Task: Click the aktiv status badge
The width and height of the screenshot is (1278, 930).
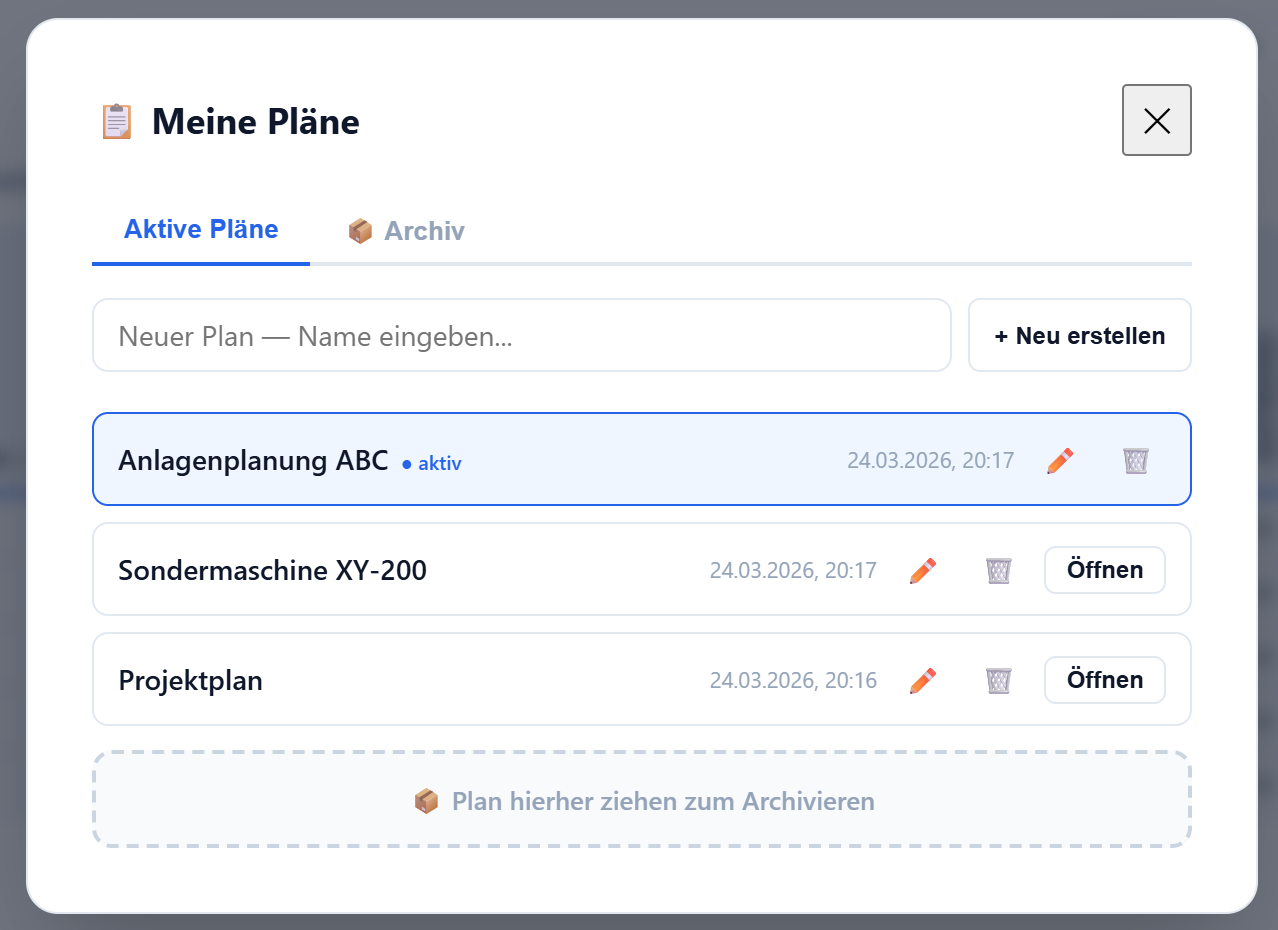Action: pos(432,463)
